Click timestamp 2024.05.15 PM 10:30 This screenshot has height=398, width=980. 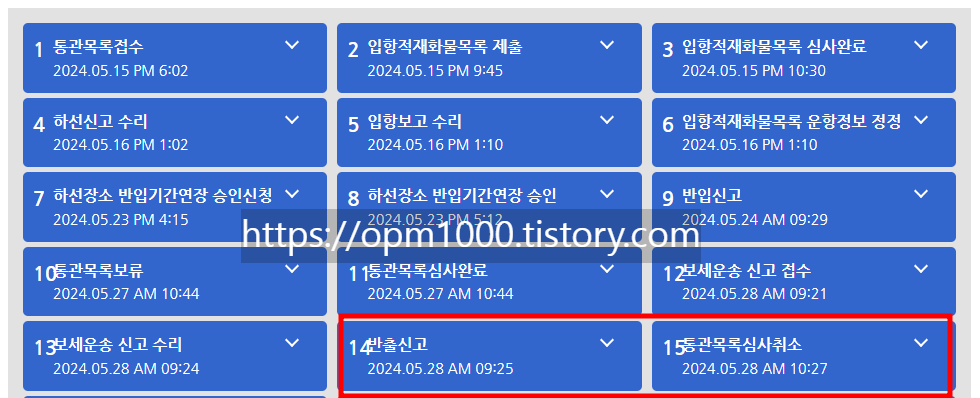(x=754, y=71)
